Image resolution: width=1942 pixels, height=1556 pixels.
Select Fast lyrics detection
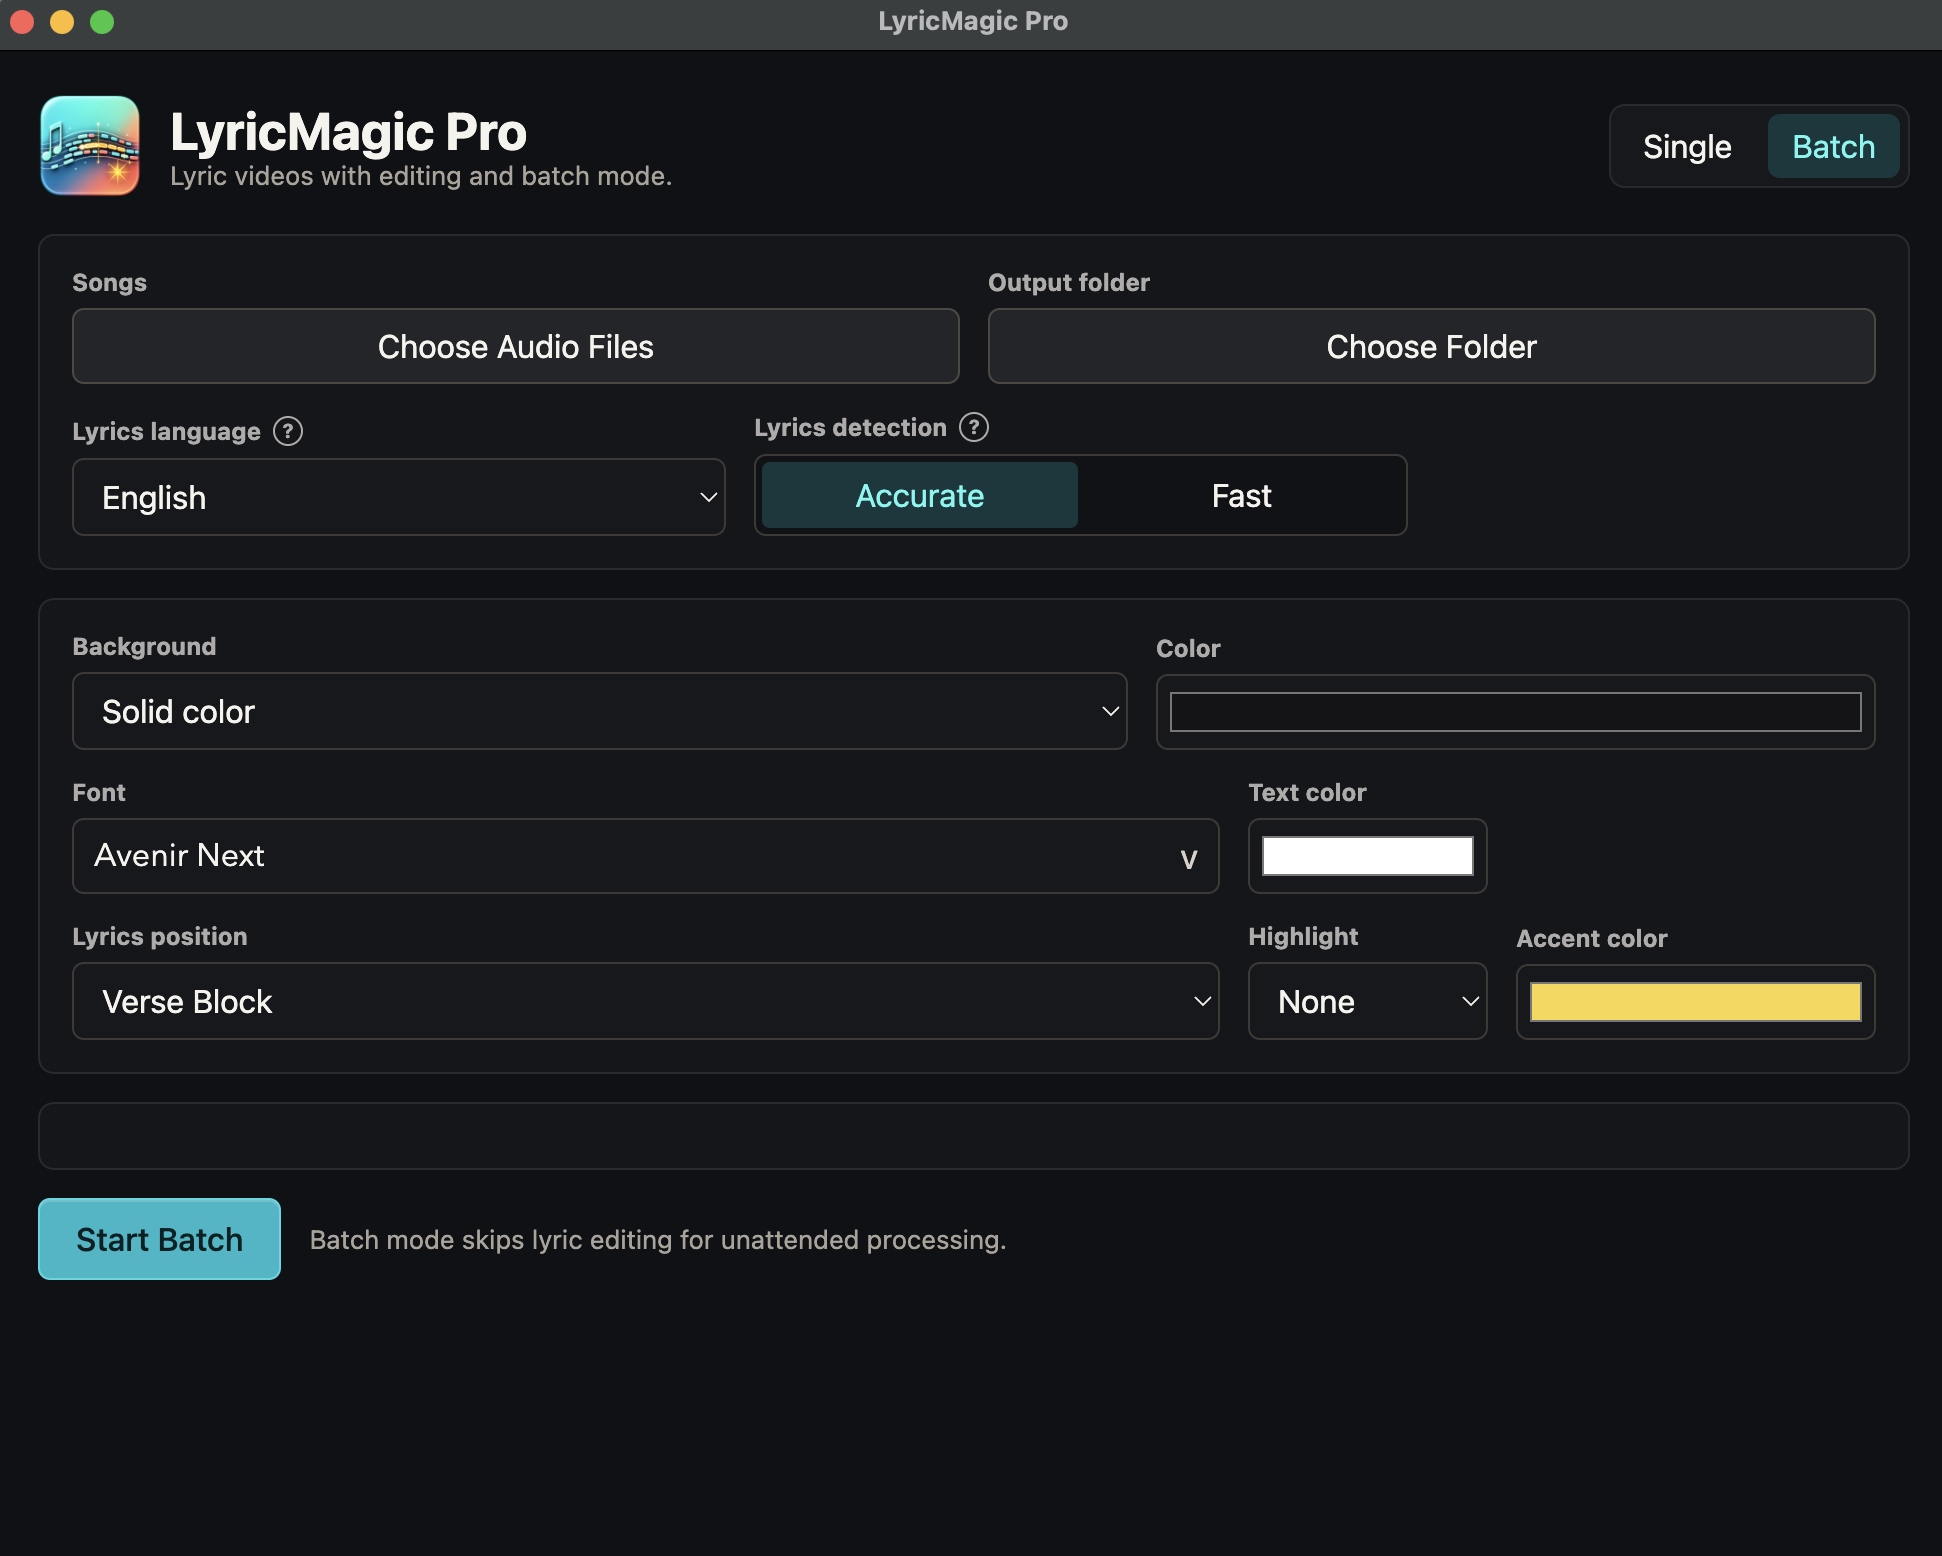pos(1241,495)
